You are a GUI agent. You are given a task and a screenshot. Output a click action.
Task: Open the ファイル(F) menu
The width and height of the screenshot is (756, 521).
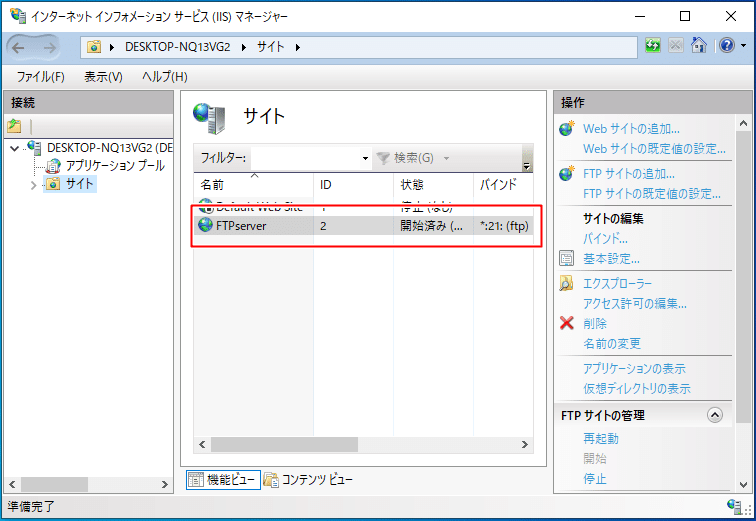[40, 77]
